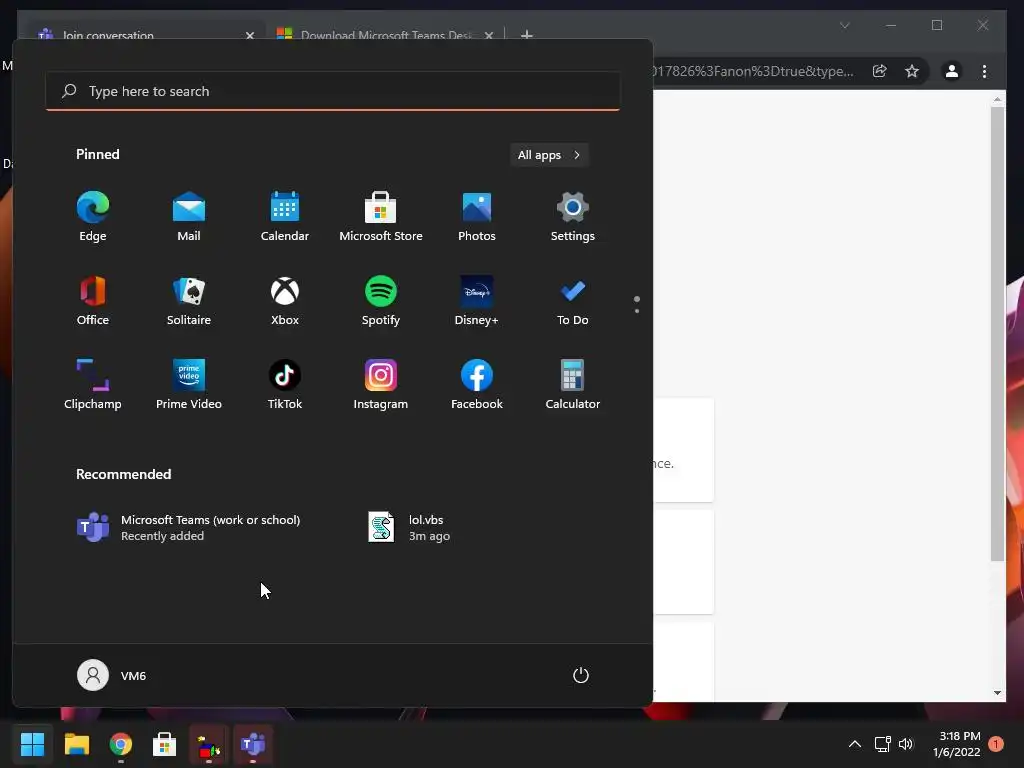Click the Chrome page vertical scrollbar
Image resolution: width=1024 pixels, height=768 pixels.
[x=997, y=333]
